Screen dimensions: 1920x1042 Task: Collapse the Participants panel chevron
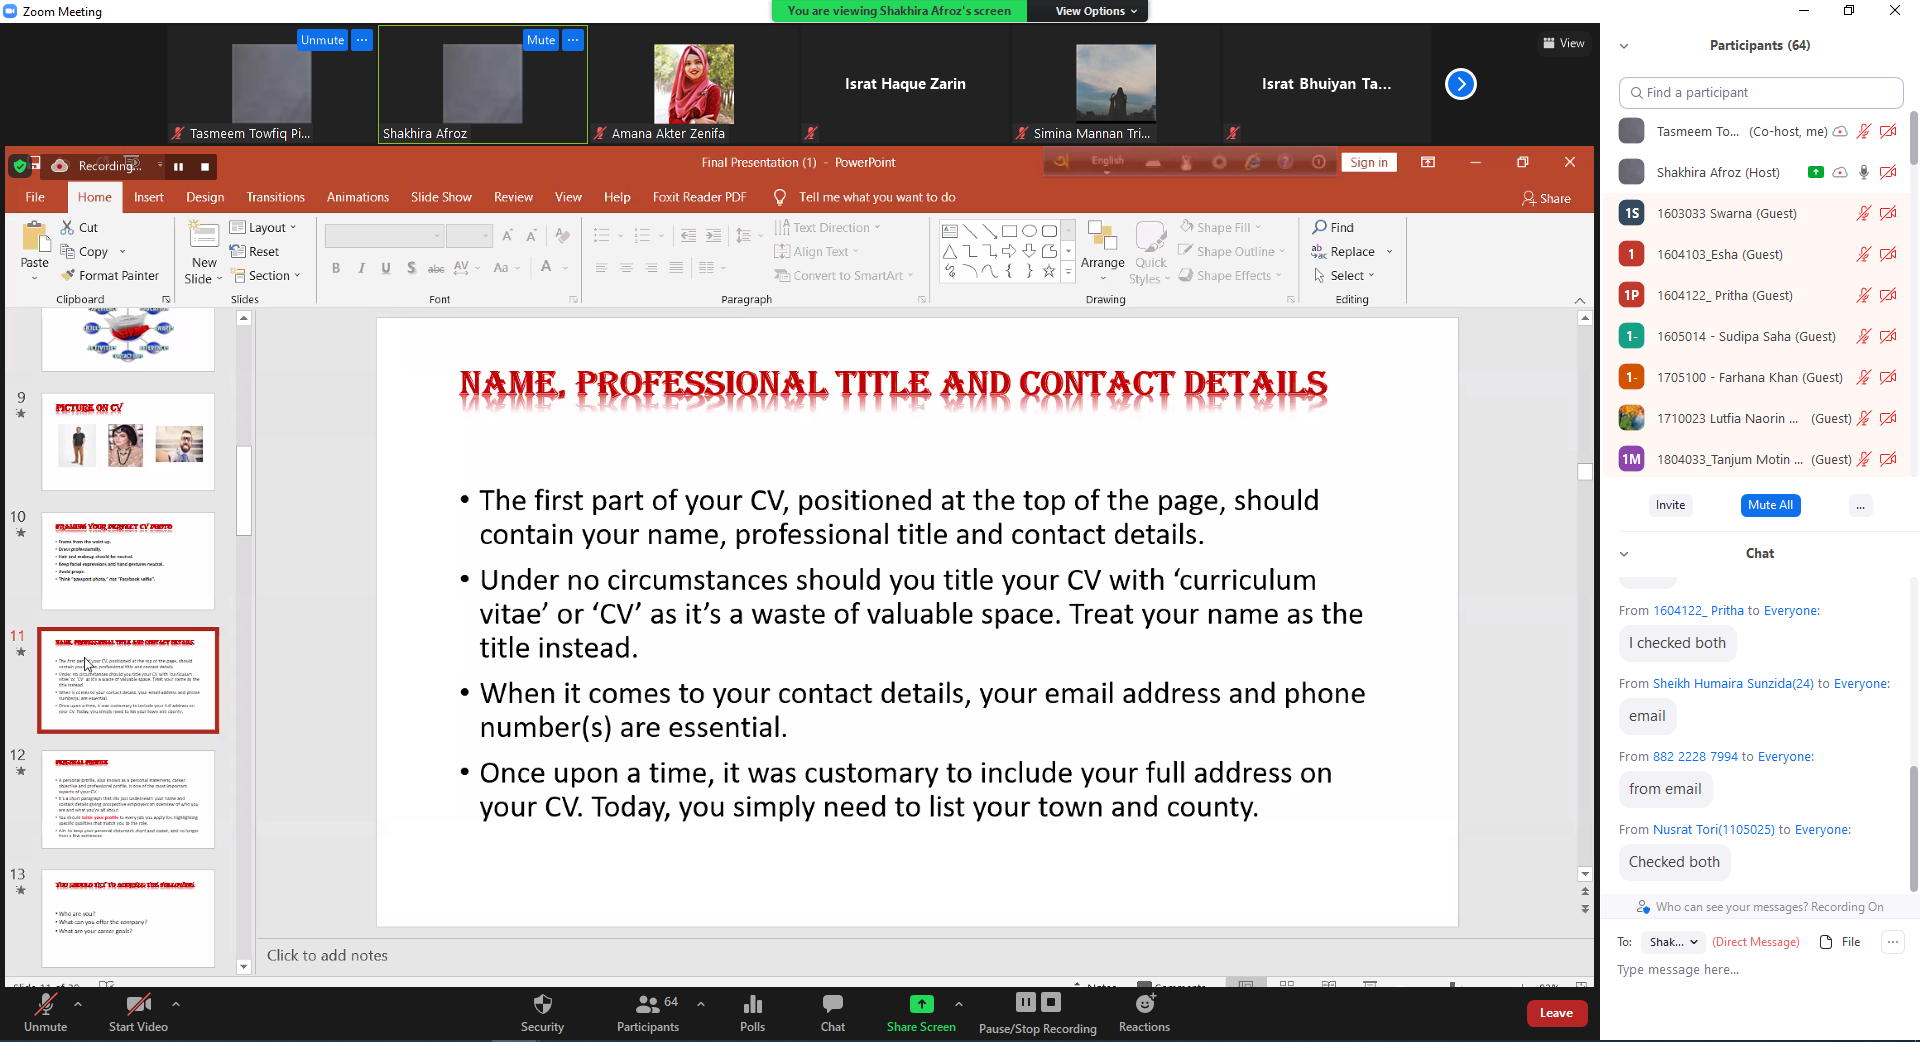click(1624, 46)
